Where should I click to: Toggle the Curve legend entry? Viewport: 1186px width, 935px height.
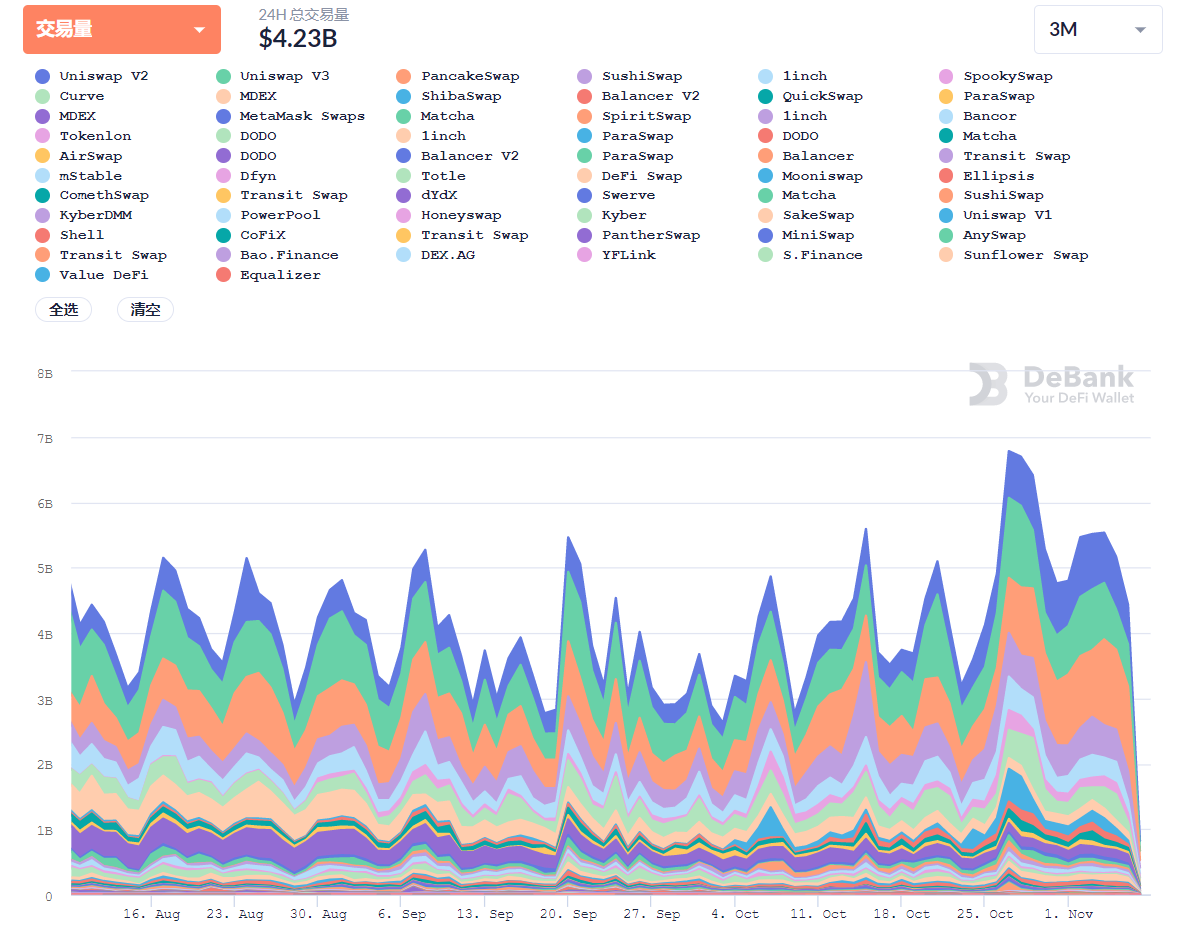[70, 96]
